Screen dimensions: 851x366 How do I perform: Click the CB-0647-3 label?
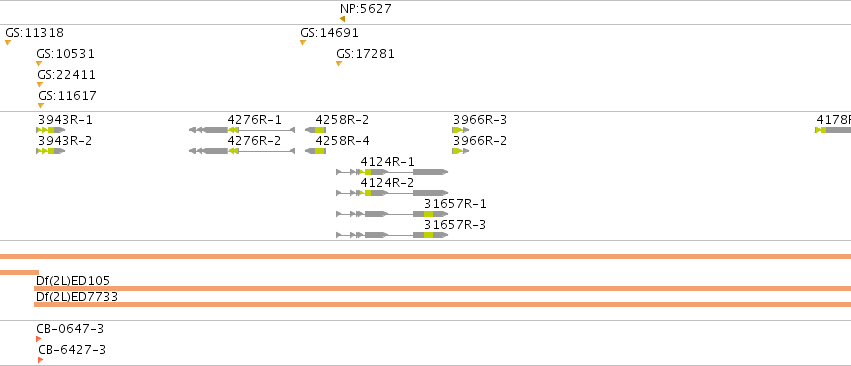click(70, 329)
